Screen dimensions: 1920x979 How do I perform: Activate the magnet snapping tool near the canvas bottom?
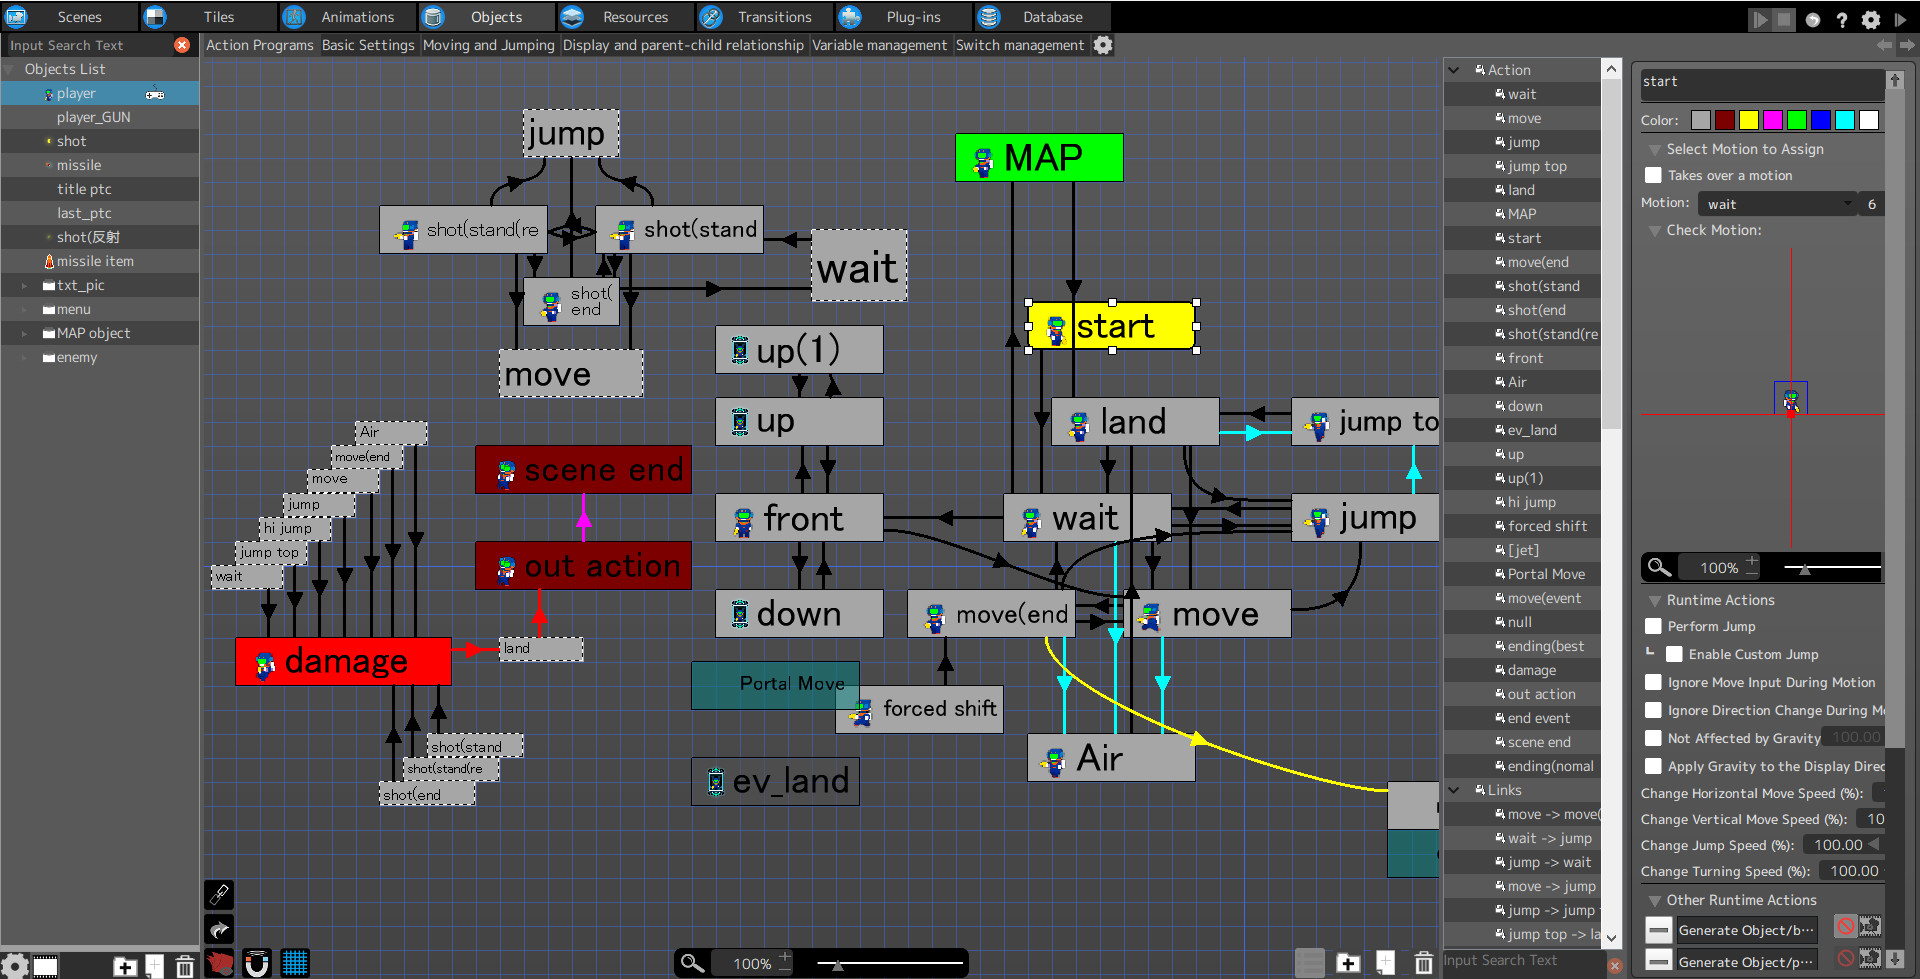click(257, 963)
